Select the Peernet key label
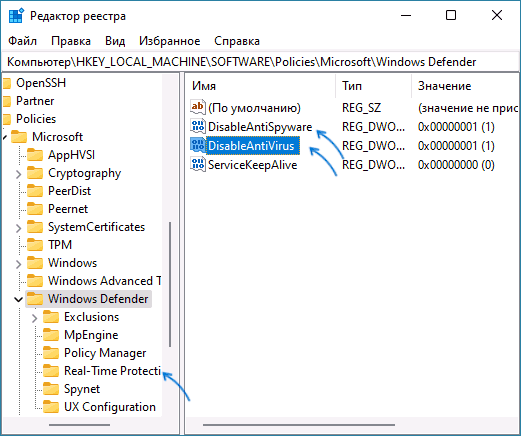 coord(68,209)
